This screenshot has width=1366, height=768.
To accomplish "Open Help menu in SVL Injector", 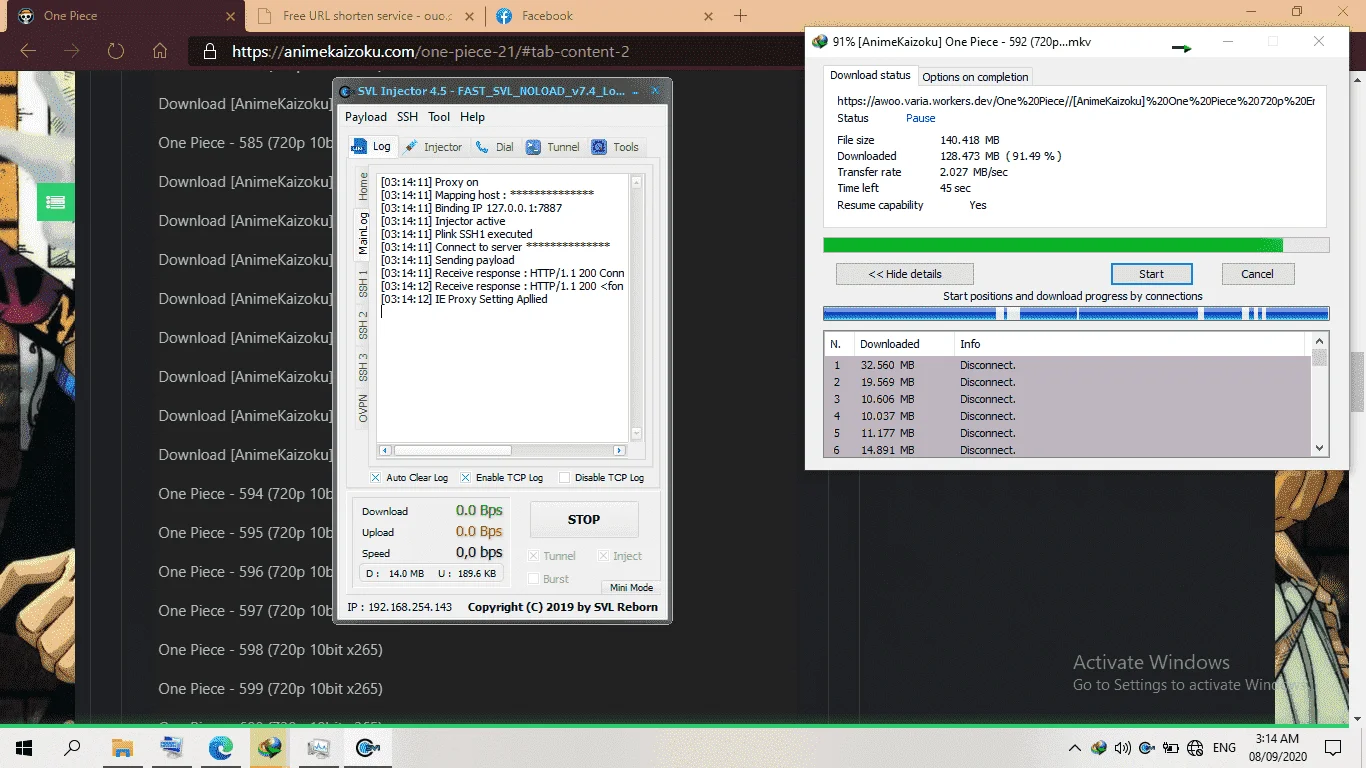I will (472, 117).
